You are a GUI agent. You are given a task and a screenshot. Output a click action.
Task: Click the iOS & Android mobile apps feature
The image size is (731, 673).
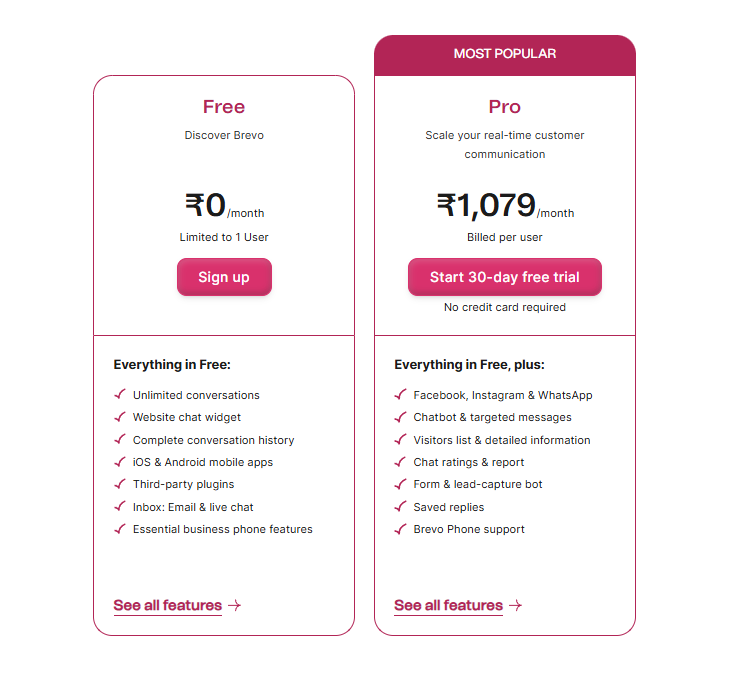[x=203, y=462]
